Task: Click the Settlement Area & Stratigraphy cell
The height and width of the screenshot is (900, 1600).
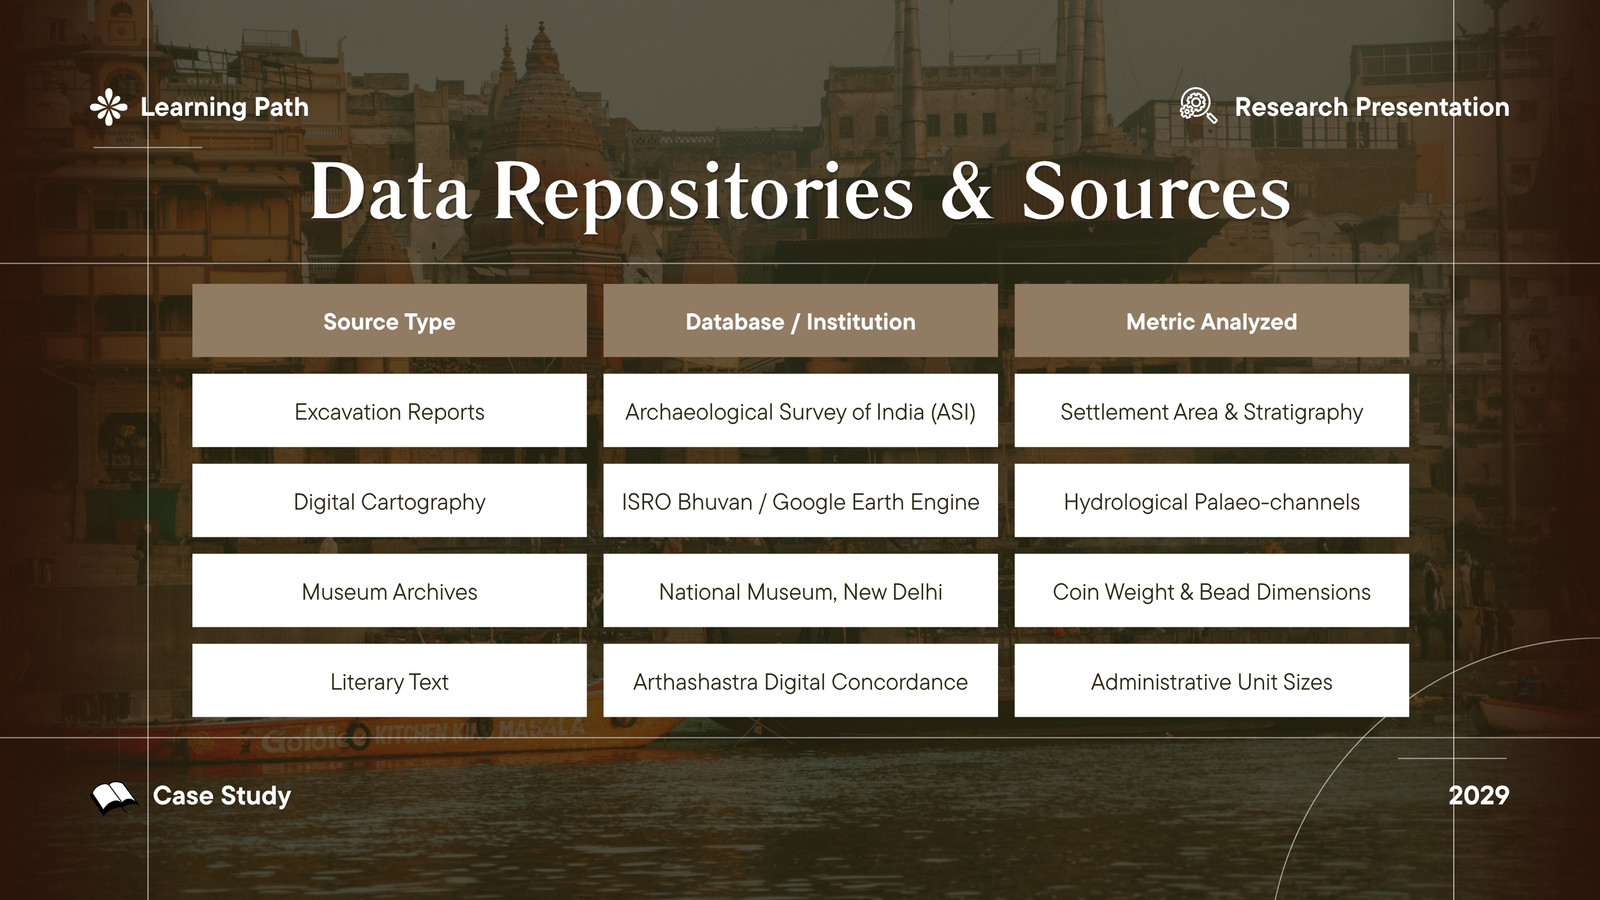Action: (x=1211, y=411)
